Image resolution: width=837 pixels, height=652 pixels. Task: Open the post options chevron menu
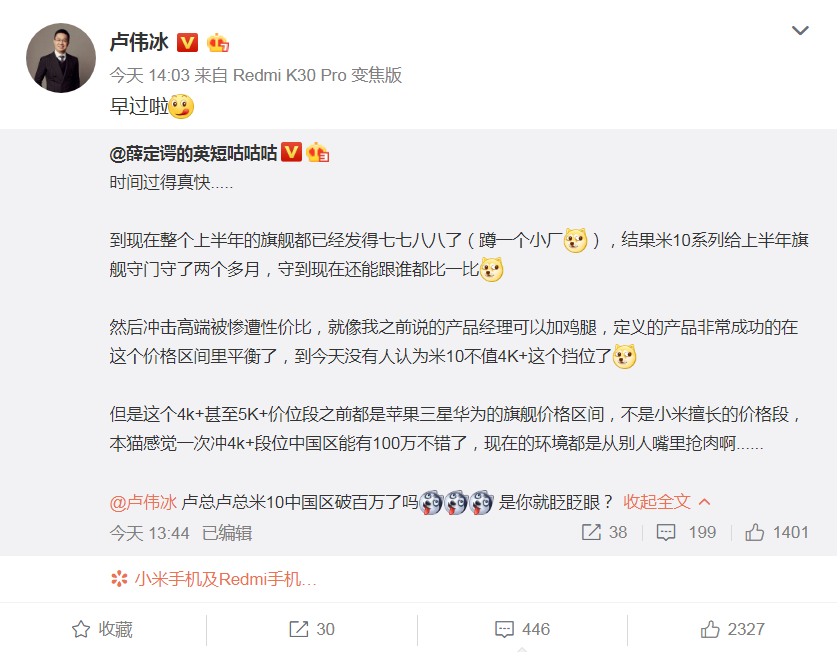(x=800, y=30)
